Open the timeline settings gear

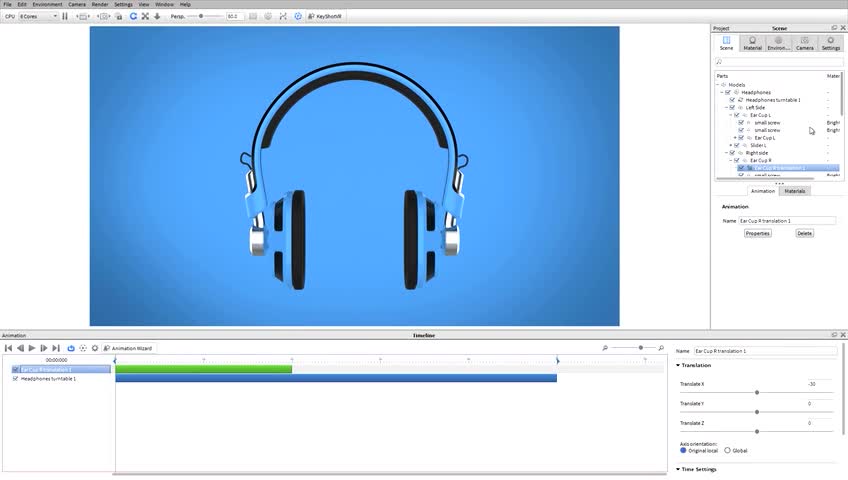point(95,348)
